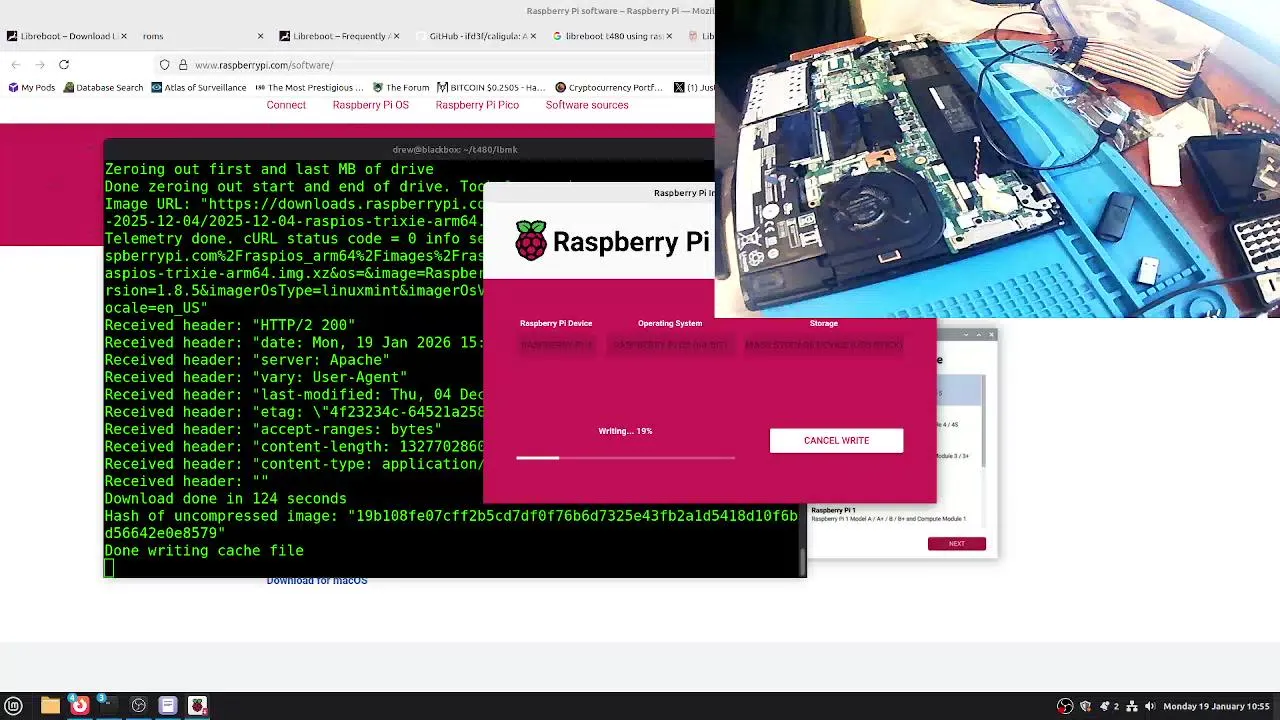The width and height of the screenshot is (1280, 720).
Task: Select Raspberry Pi 1 in device list
Action: tap(888, 514)
